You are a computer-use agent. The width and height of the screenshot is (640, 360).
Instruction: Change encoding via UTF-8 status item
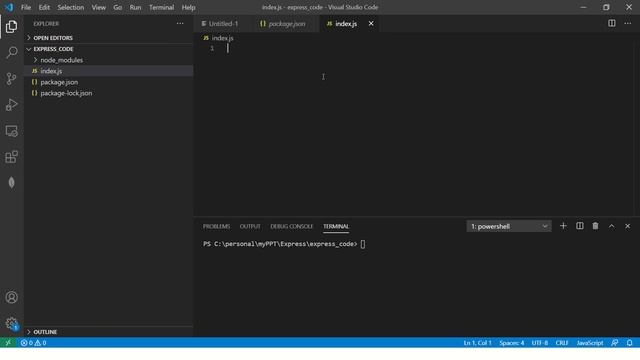[x=540, y=343]
